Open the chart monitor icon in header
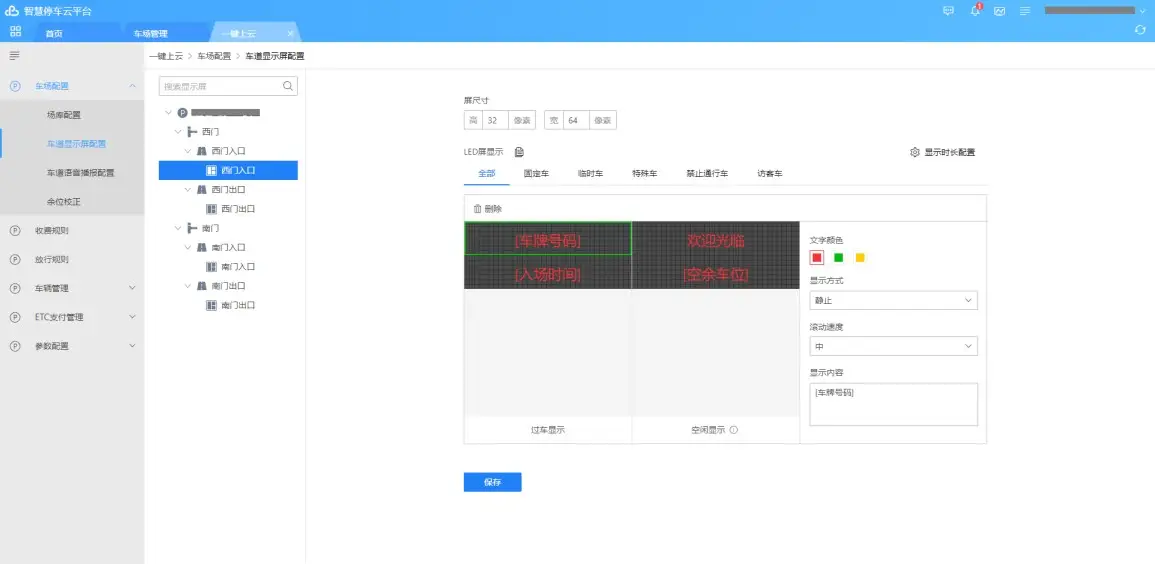This screenshot has width=1155, height=564. (999, 11)
